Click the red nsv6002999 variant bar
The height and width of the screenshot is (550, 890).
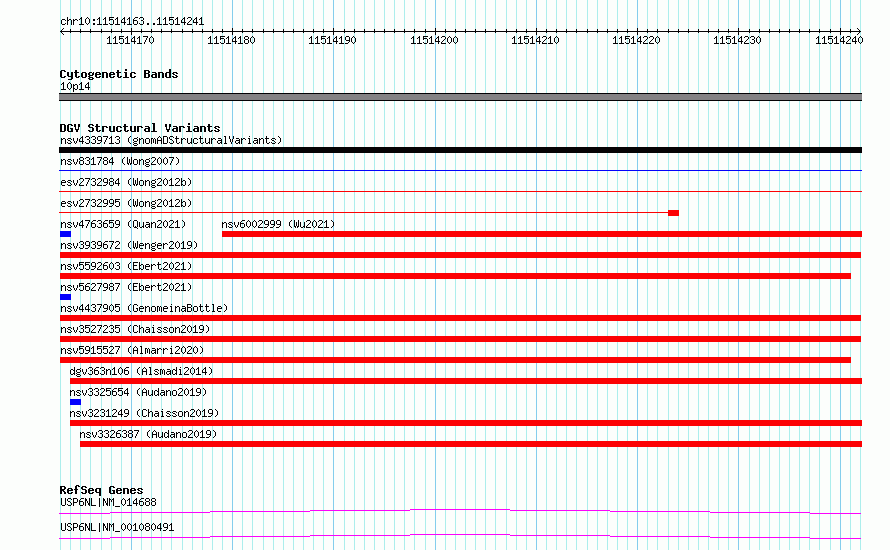542,234
